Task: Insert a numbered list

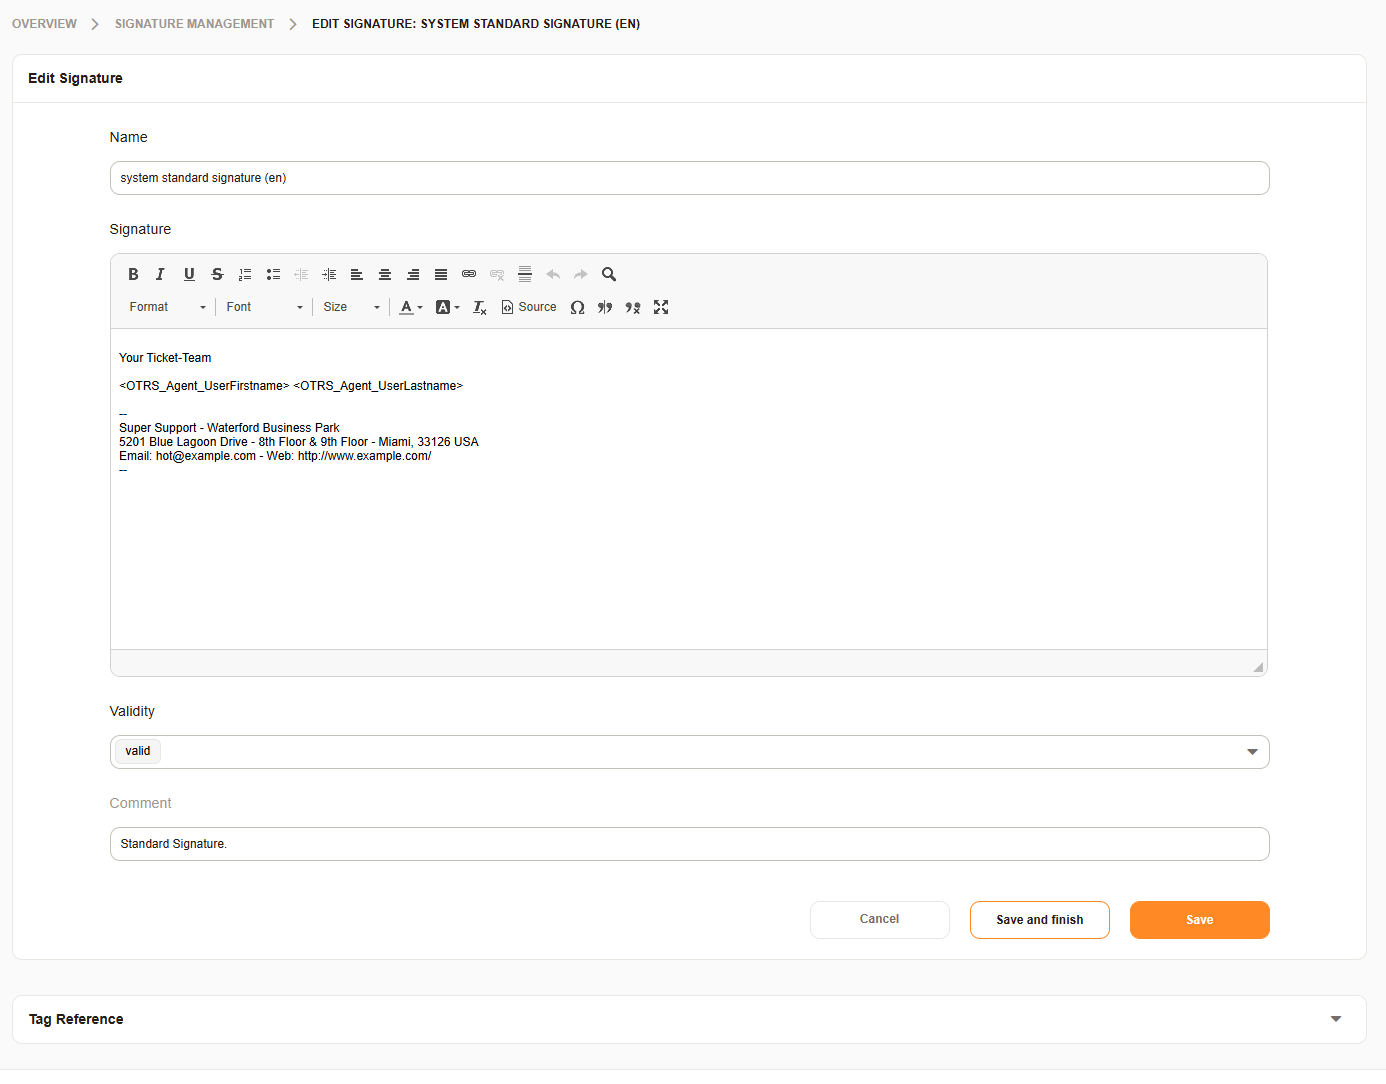Action: pos(245,274)
